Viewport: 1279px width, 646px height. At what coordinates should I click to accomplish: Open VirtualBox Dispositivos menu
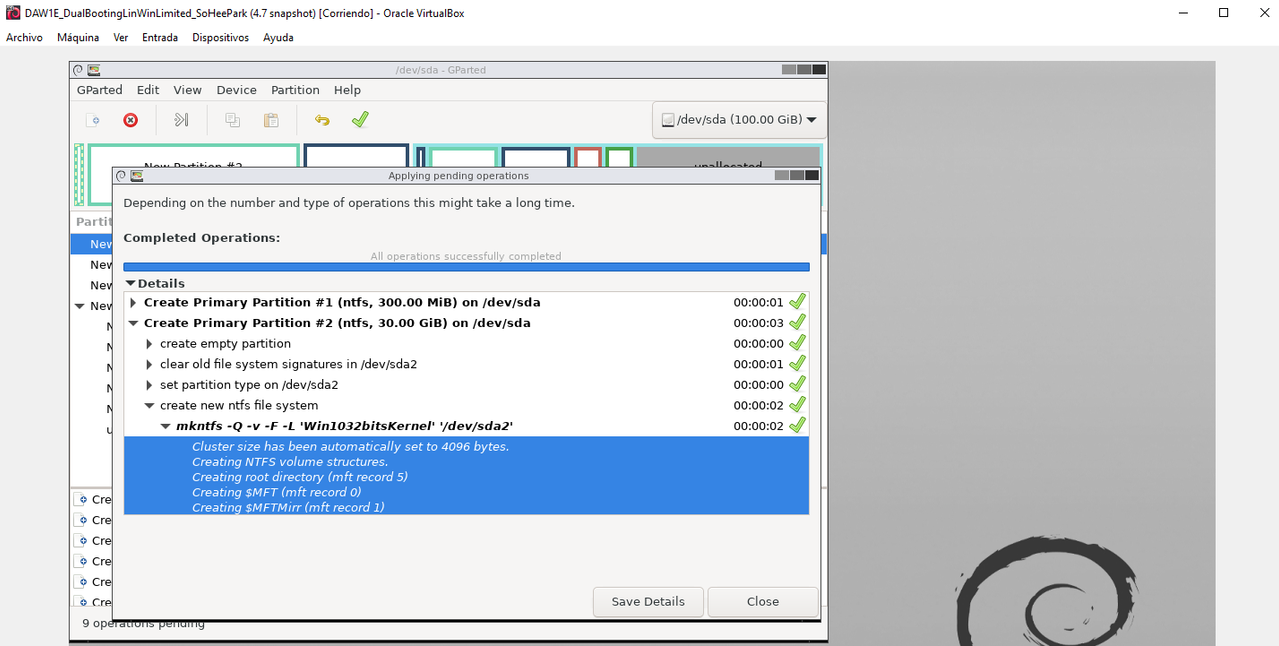pyautogui.click(x=220, y=37)
